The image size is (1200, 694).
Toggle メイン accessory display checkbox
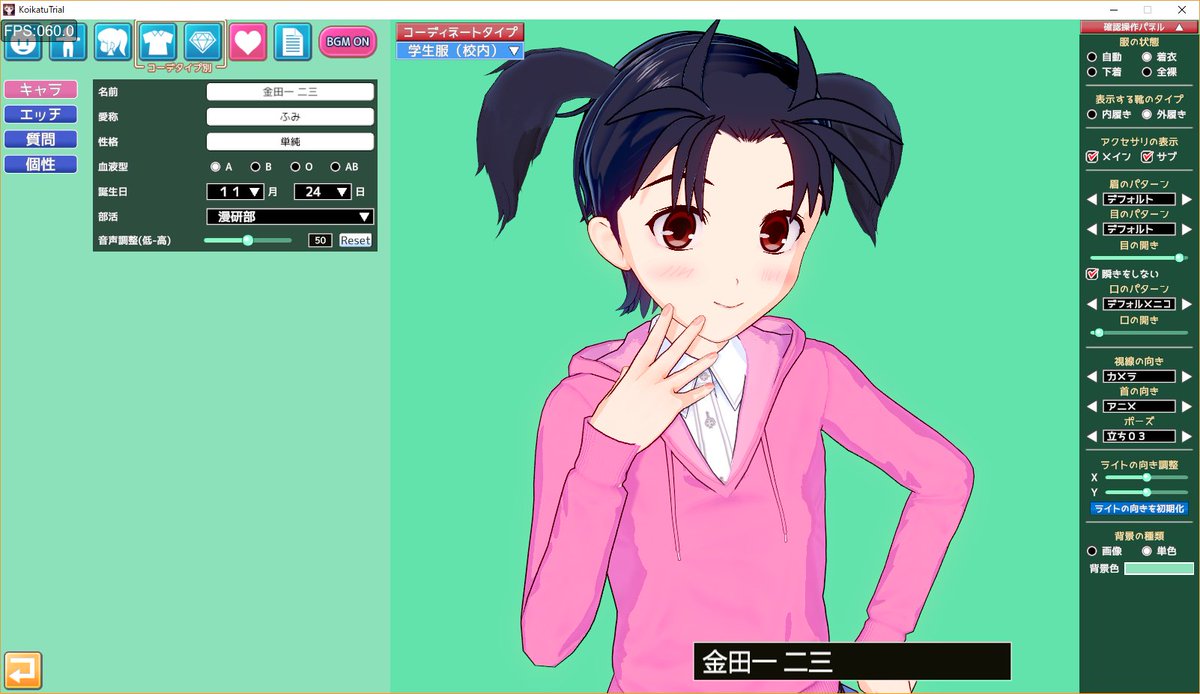[x=1093, y=157]
